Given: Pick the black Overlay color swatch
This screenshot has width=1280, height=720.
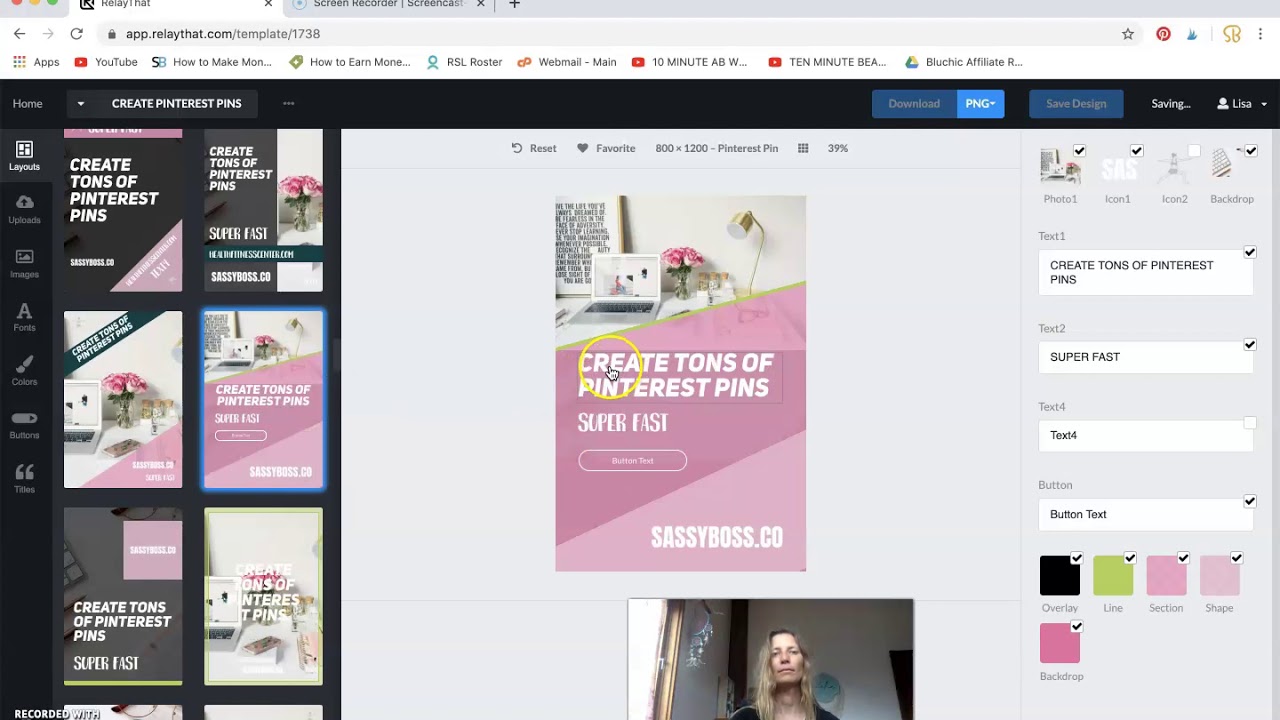Looking at the screenshot, I should [1060, 576].
